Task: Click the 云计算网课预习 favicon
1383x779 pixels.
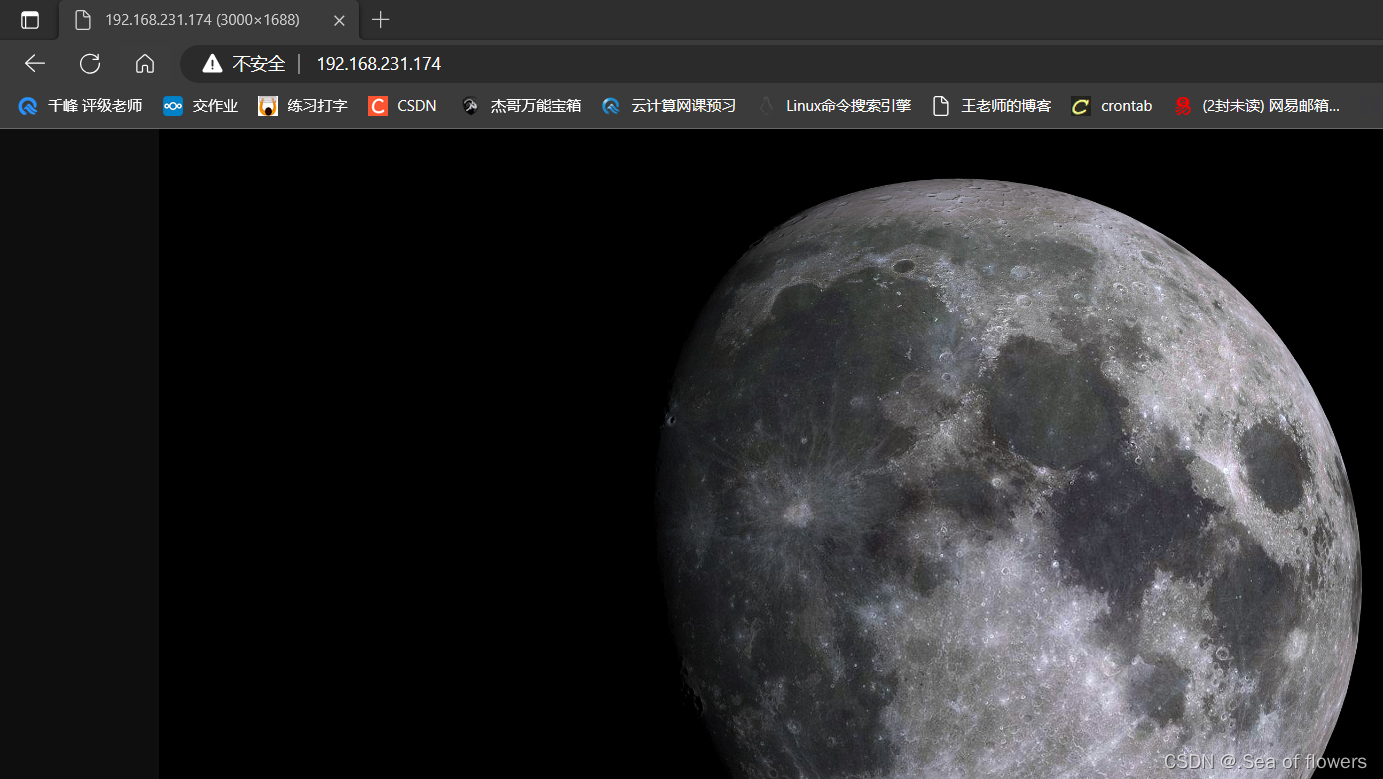Action: point(611,106)
